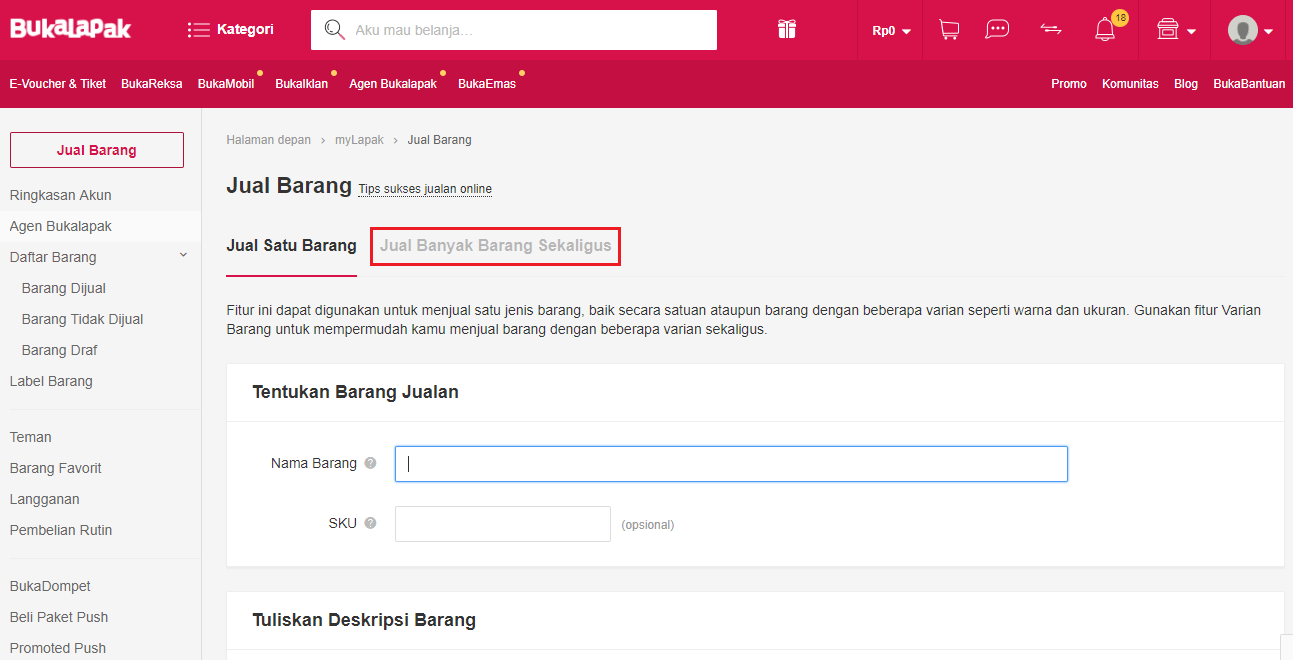The width and height of the screenshot is (1293, 660).
Task: Open the shopping cart icon
Action: [949, 30]
